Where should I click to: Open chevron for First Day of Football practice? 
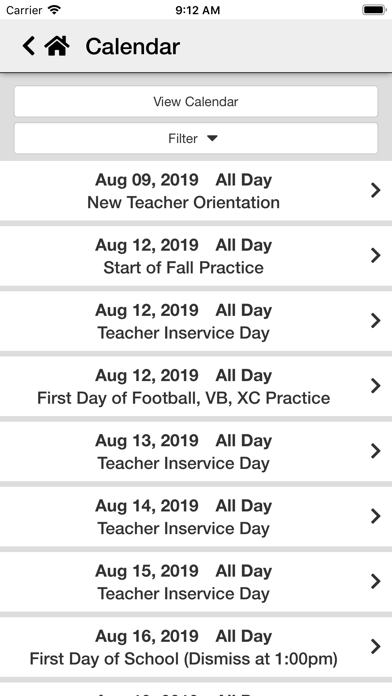pyautogui.click(x=376, y=386)
